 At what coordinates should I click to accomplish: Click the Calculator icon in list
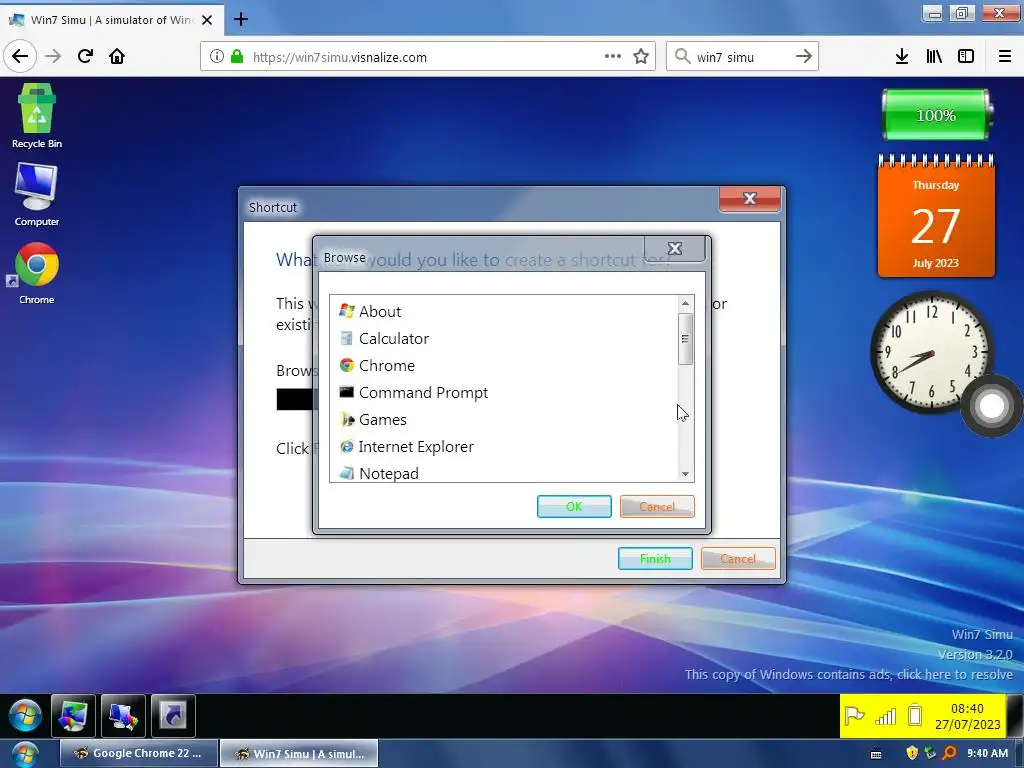pos(347,338)
